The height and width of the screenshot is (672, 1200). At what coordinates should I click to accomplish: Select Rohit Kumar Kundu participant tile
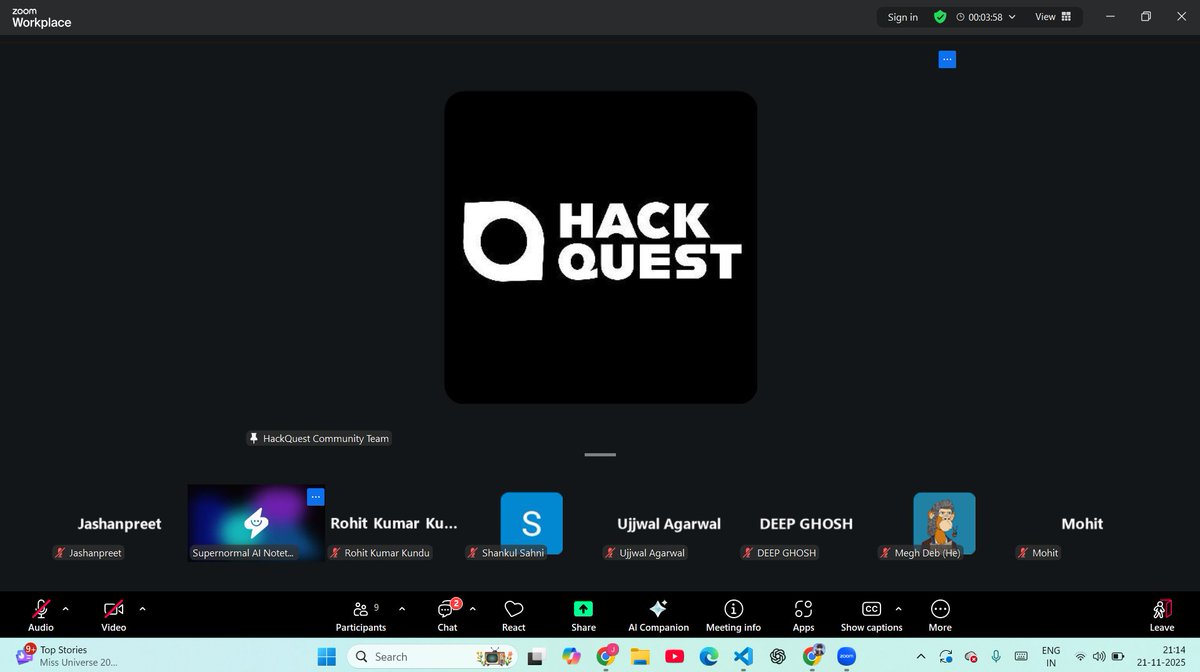(393, 523)
